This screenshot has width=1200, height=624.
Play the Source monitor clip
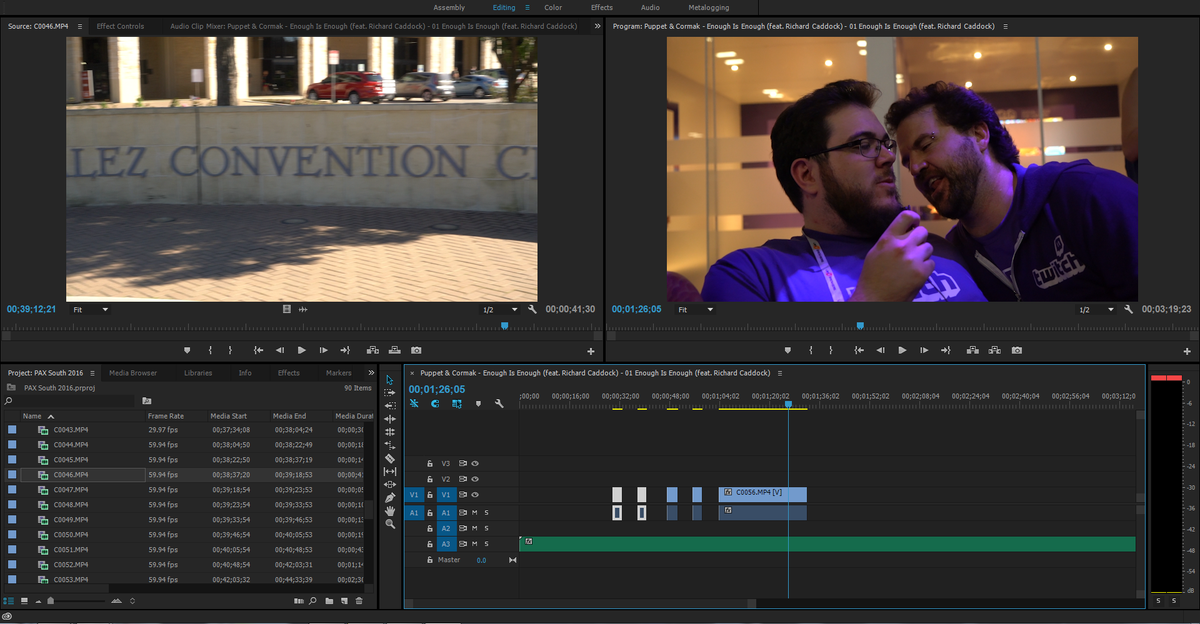(x=301, y=350)
